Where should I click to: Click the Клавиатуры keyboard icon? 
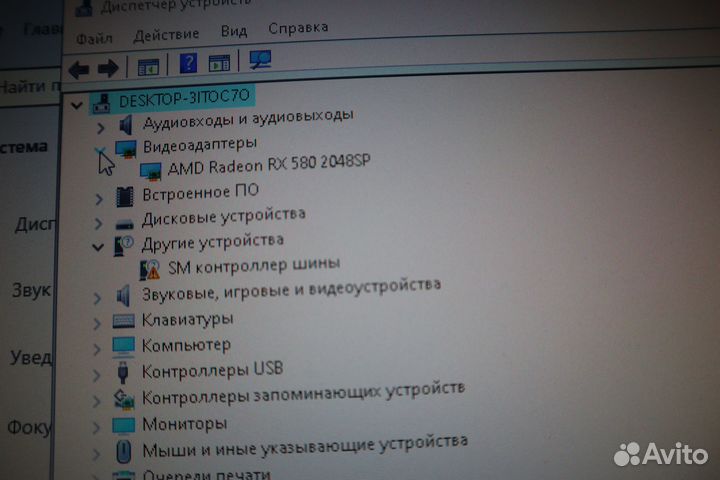[x=124, y=321]
